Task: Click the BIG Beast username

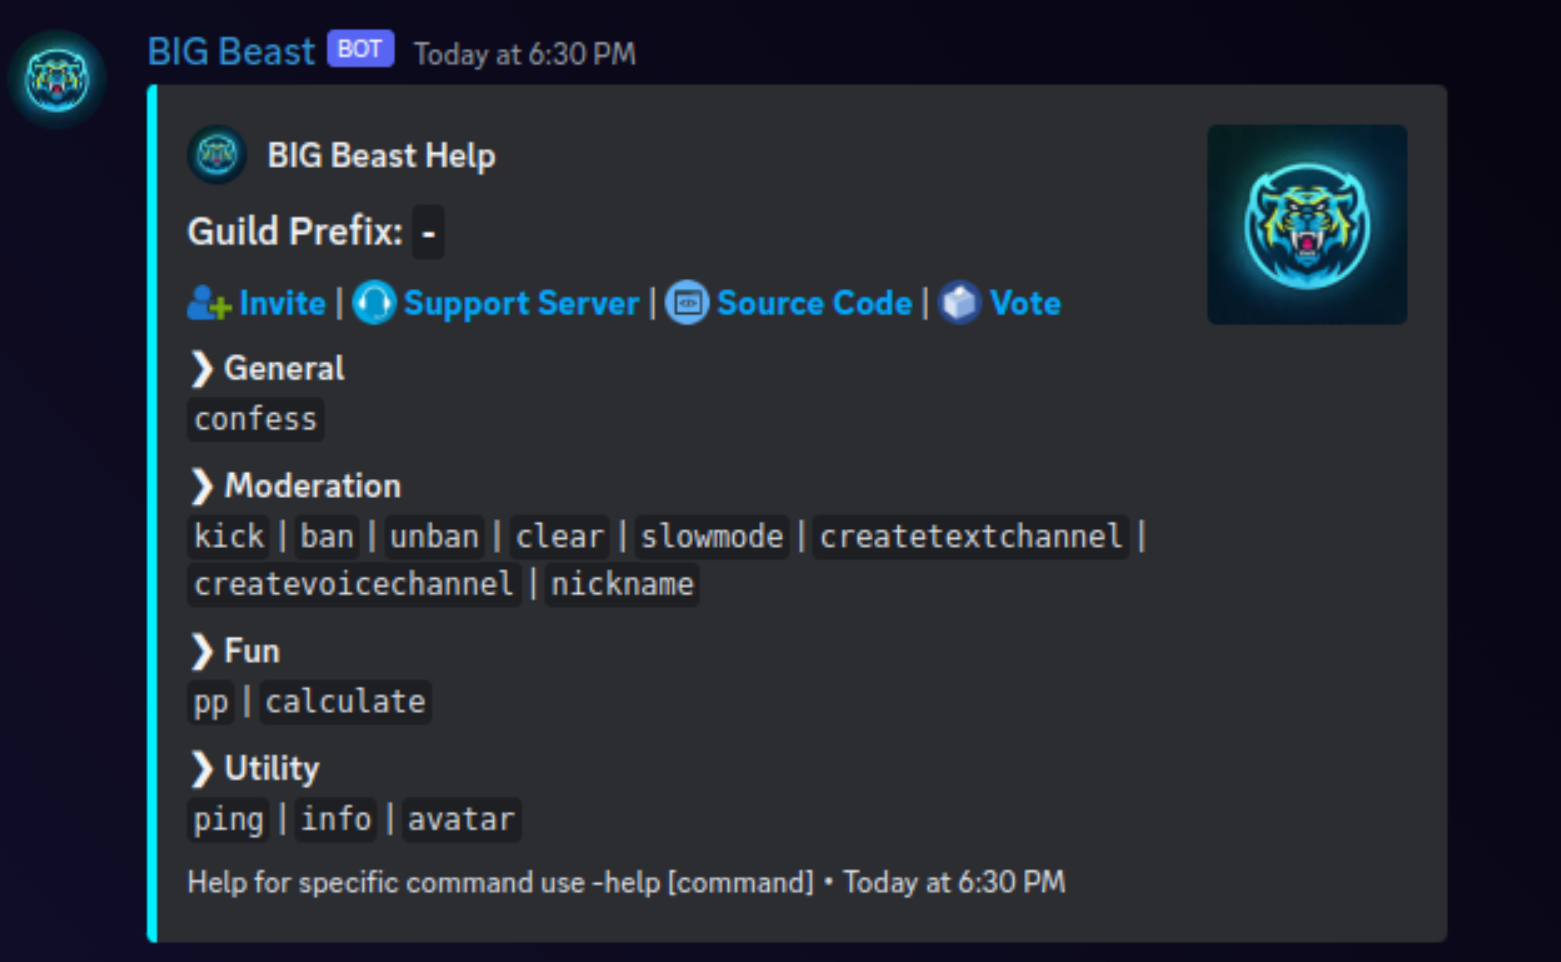Action: tap(231, 51)
